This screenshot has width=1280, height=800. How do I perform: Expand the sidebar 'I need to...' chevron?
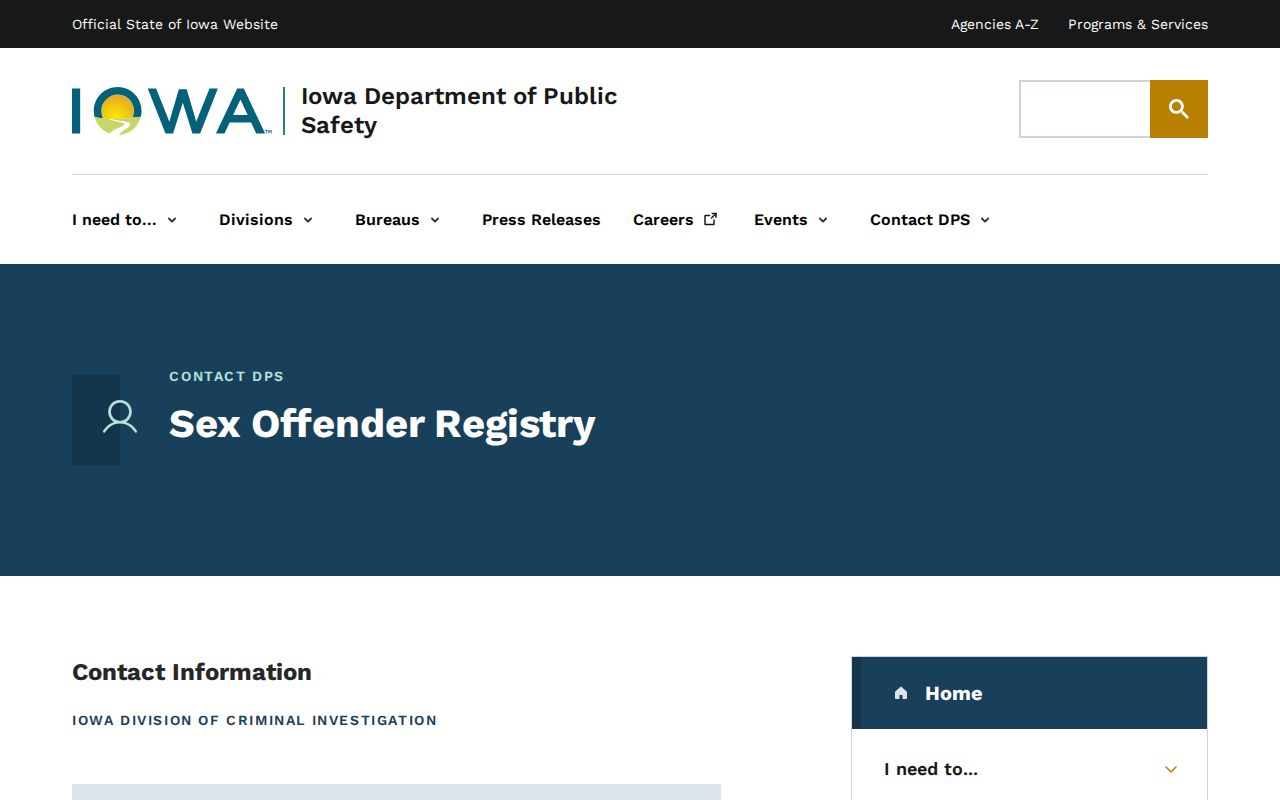click(1171, 769)
